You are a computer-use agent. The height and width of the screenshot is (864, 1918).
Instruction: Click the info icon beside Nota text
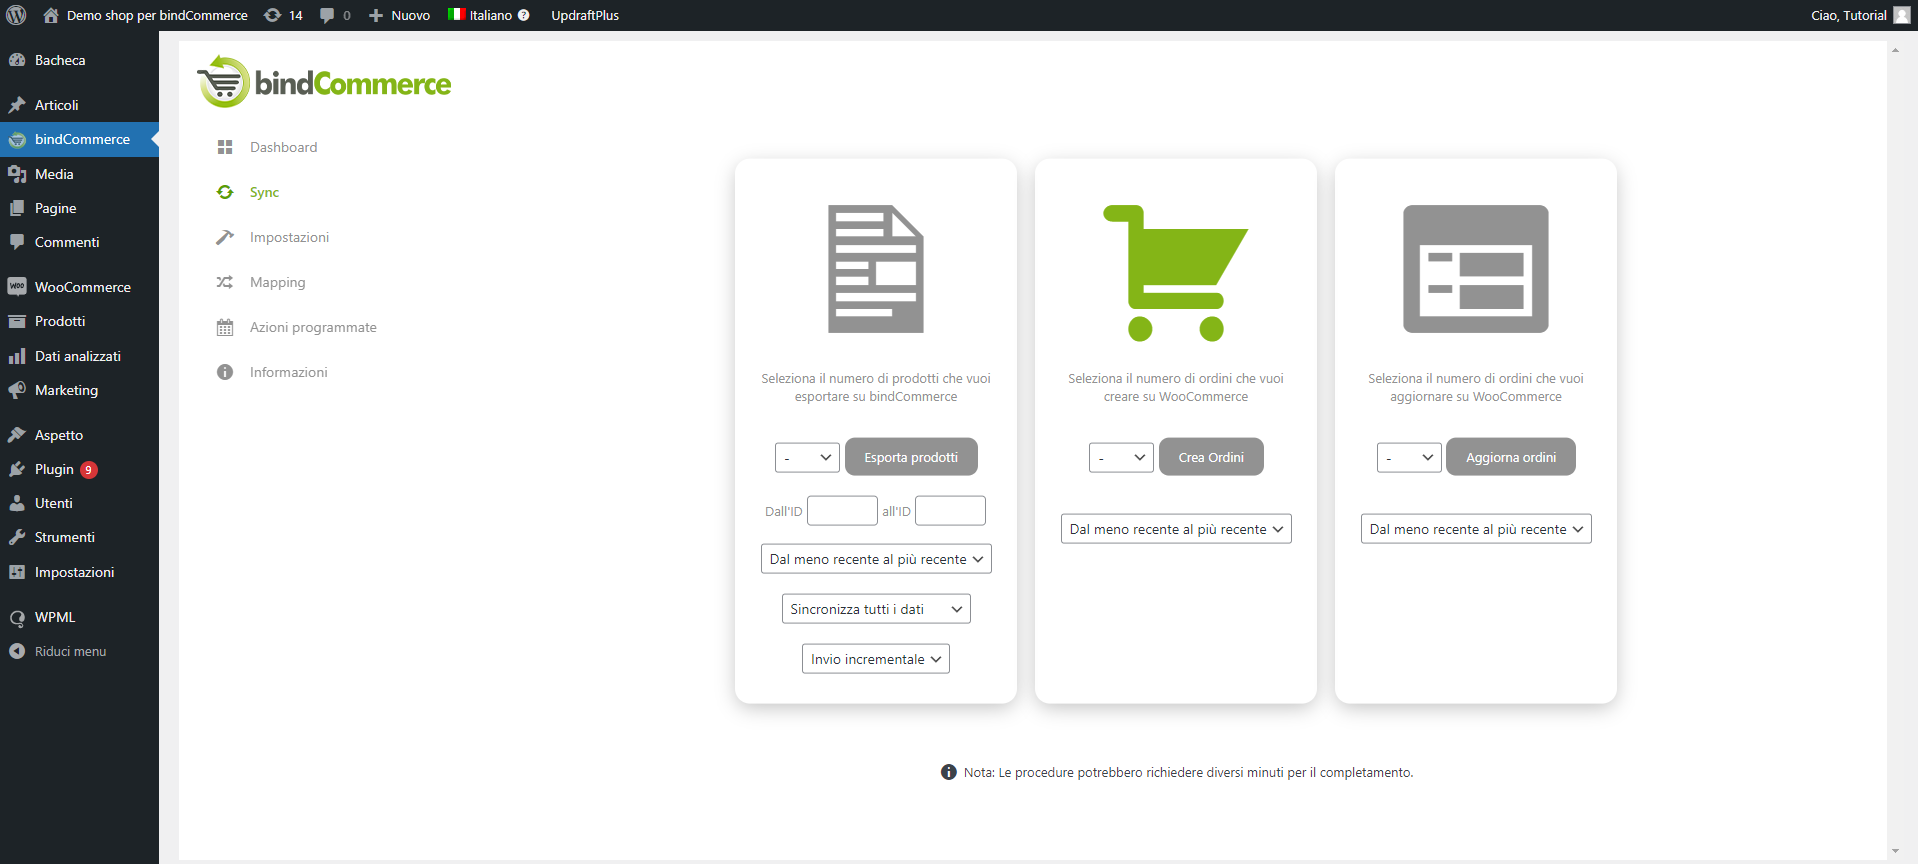pyautogui.click(x=949, y=772)
